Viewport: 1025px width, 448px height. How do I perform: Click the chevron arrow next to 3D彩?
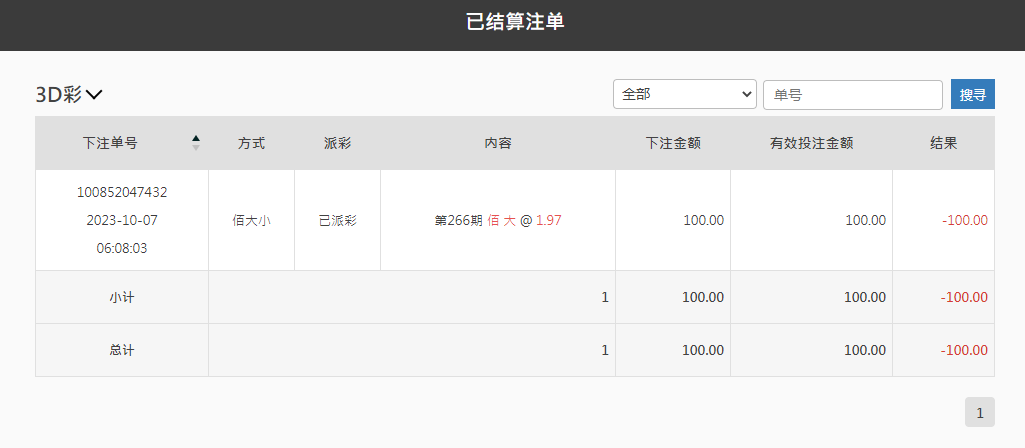(x=94, y=95)
